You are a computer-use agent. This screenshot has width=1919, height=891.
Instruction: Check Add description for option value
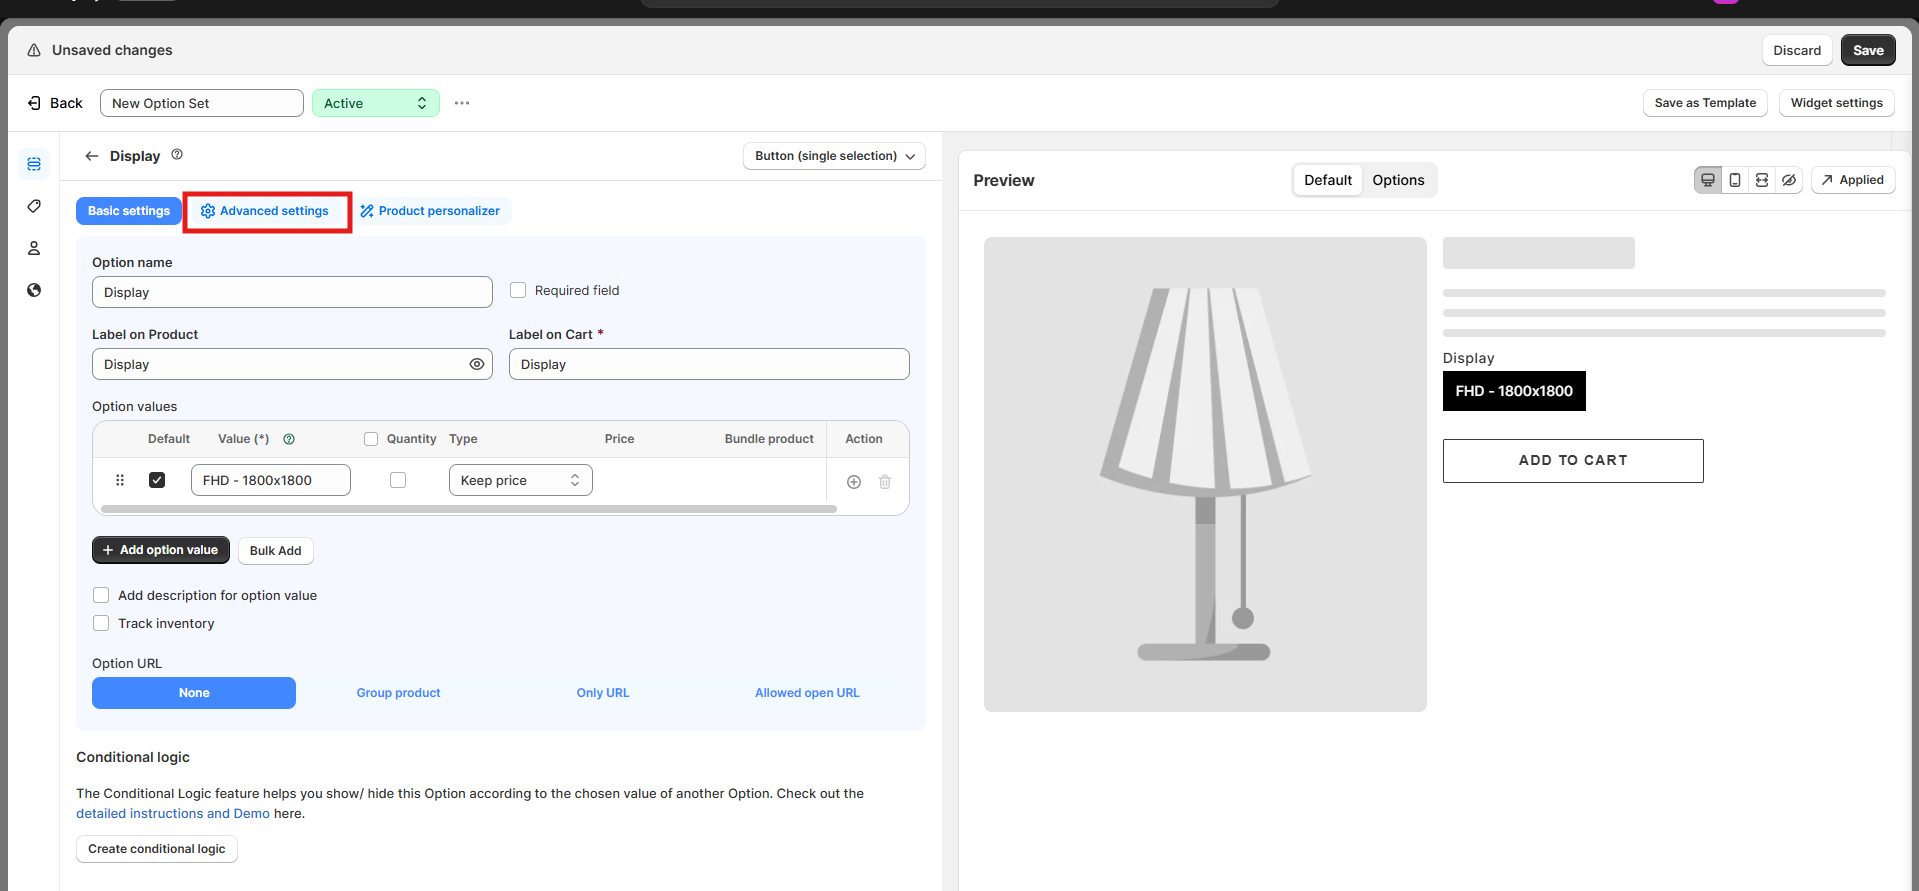[x=101, y=595]
